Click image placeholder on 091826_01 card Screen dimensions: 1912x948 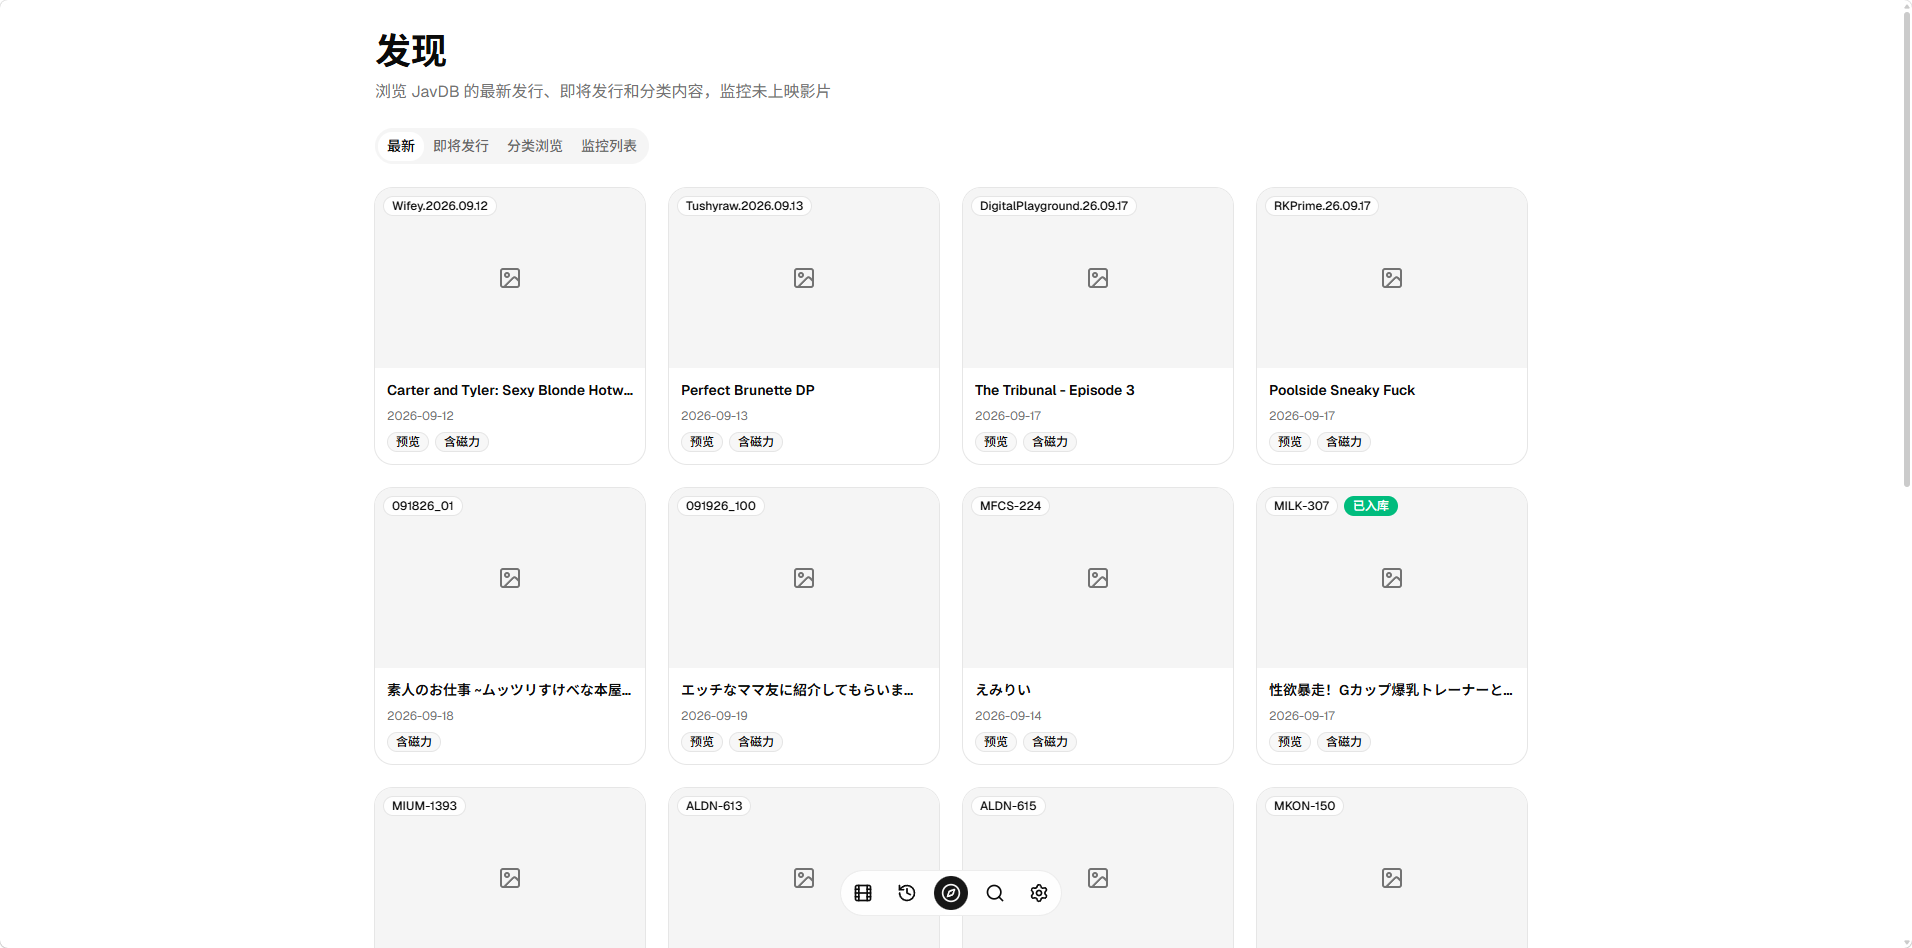[x=510, y=578]
